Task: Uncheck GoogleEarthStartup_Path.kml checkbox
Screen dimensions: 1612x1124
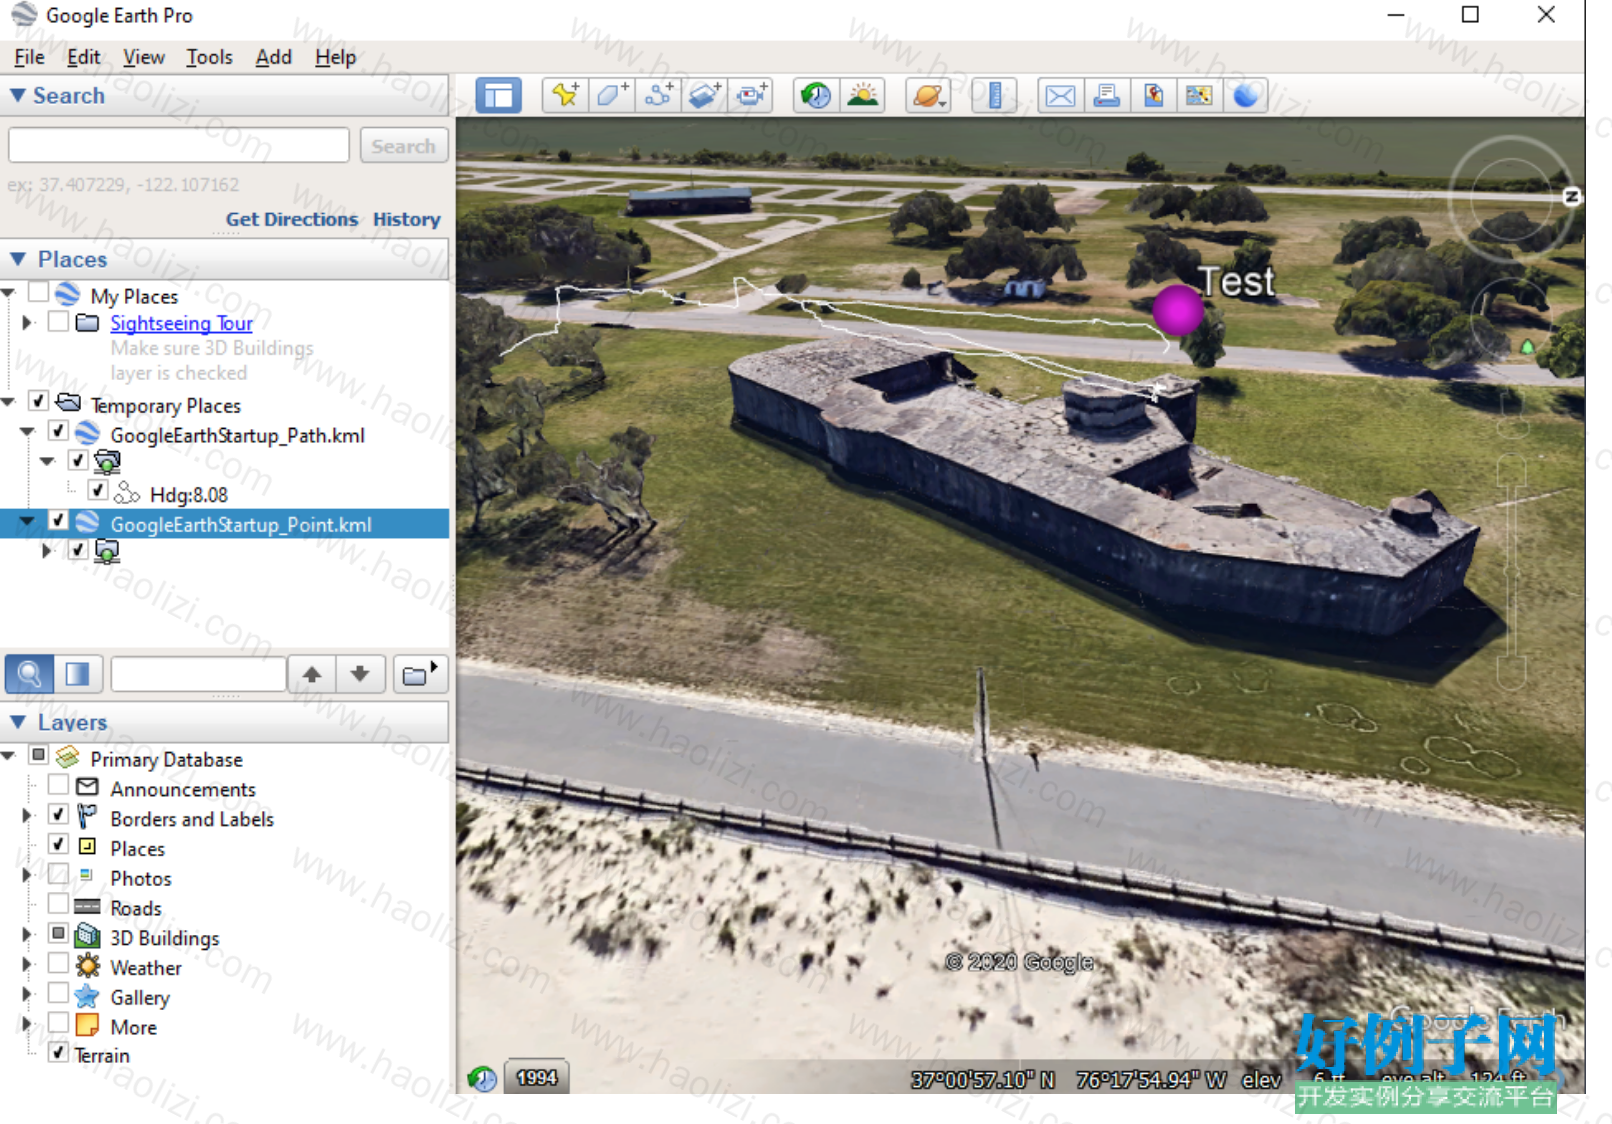Action: (x=59, y=431)
